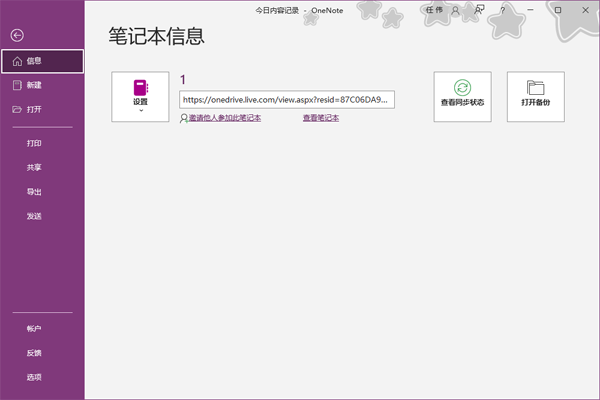The image size is (600, 400).
Task: Click the 邀请他人参加此笔记本 link
Action: 223,118
